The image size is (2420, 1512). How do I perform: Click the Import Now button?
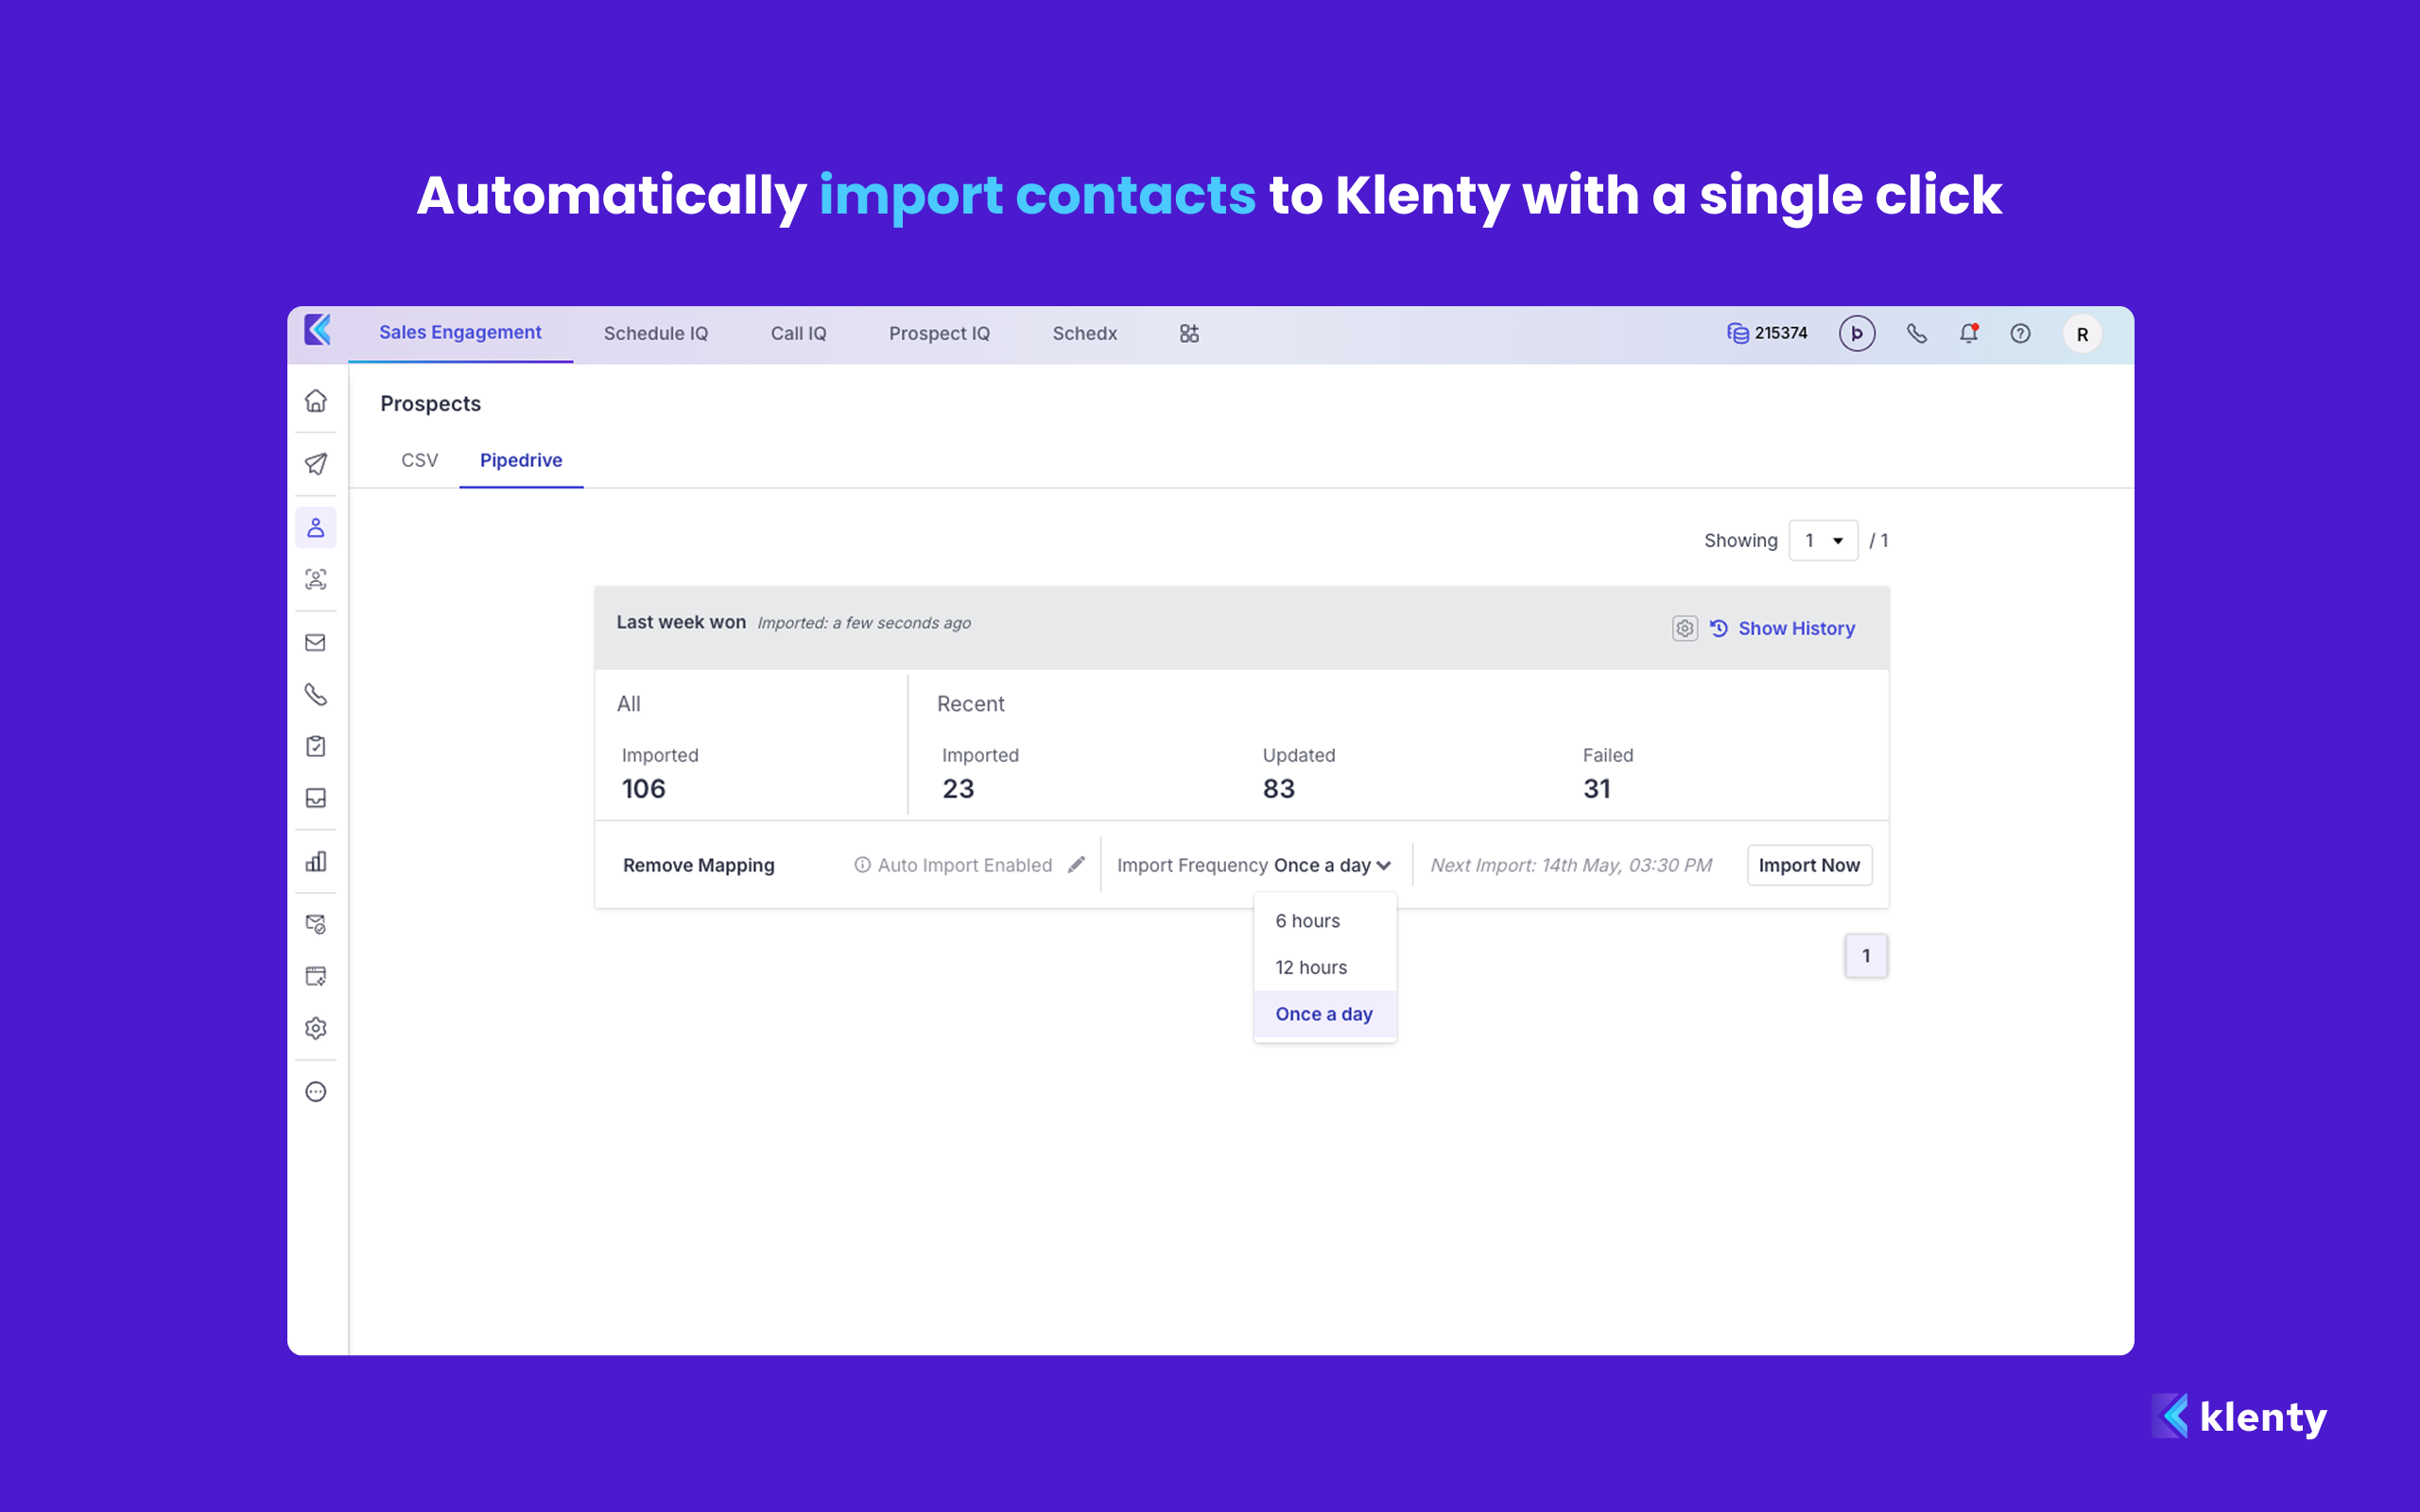coord(1809,865)
